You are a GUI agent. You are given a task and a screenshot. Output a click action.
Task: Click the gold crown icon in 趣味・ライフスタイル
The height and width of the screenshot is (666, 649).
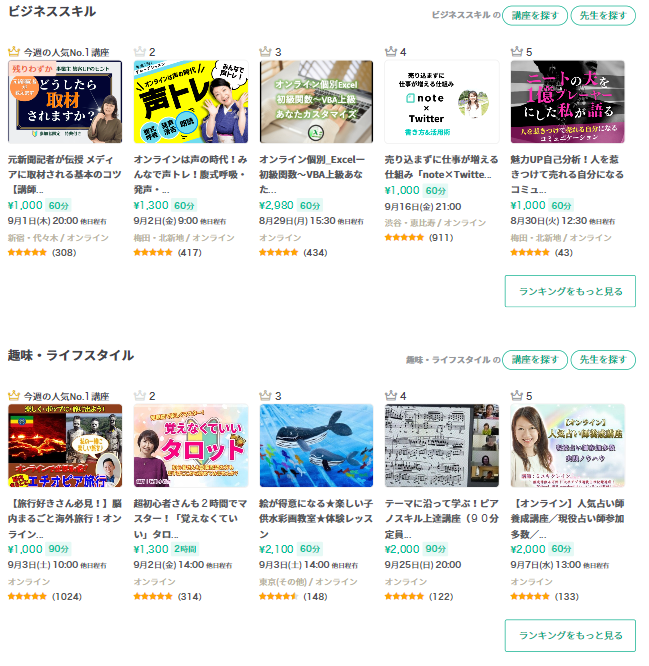[x=14, y=396]
